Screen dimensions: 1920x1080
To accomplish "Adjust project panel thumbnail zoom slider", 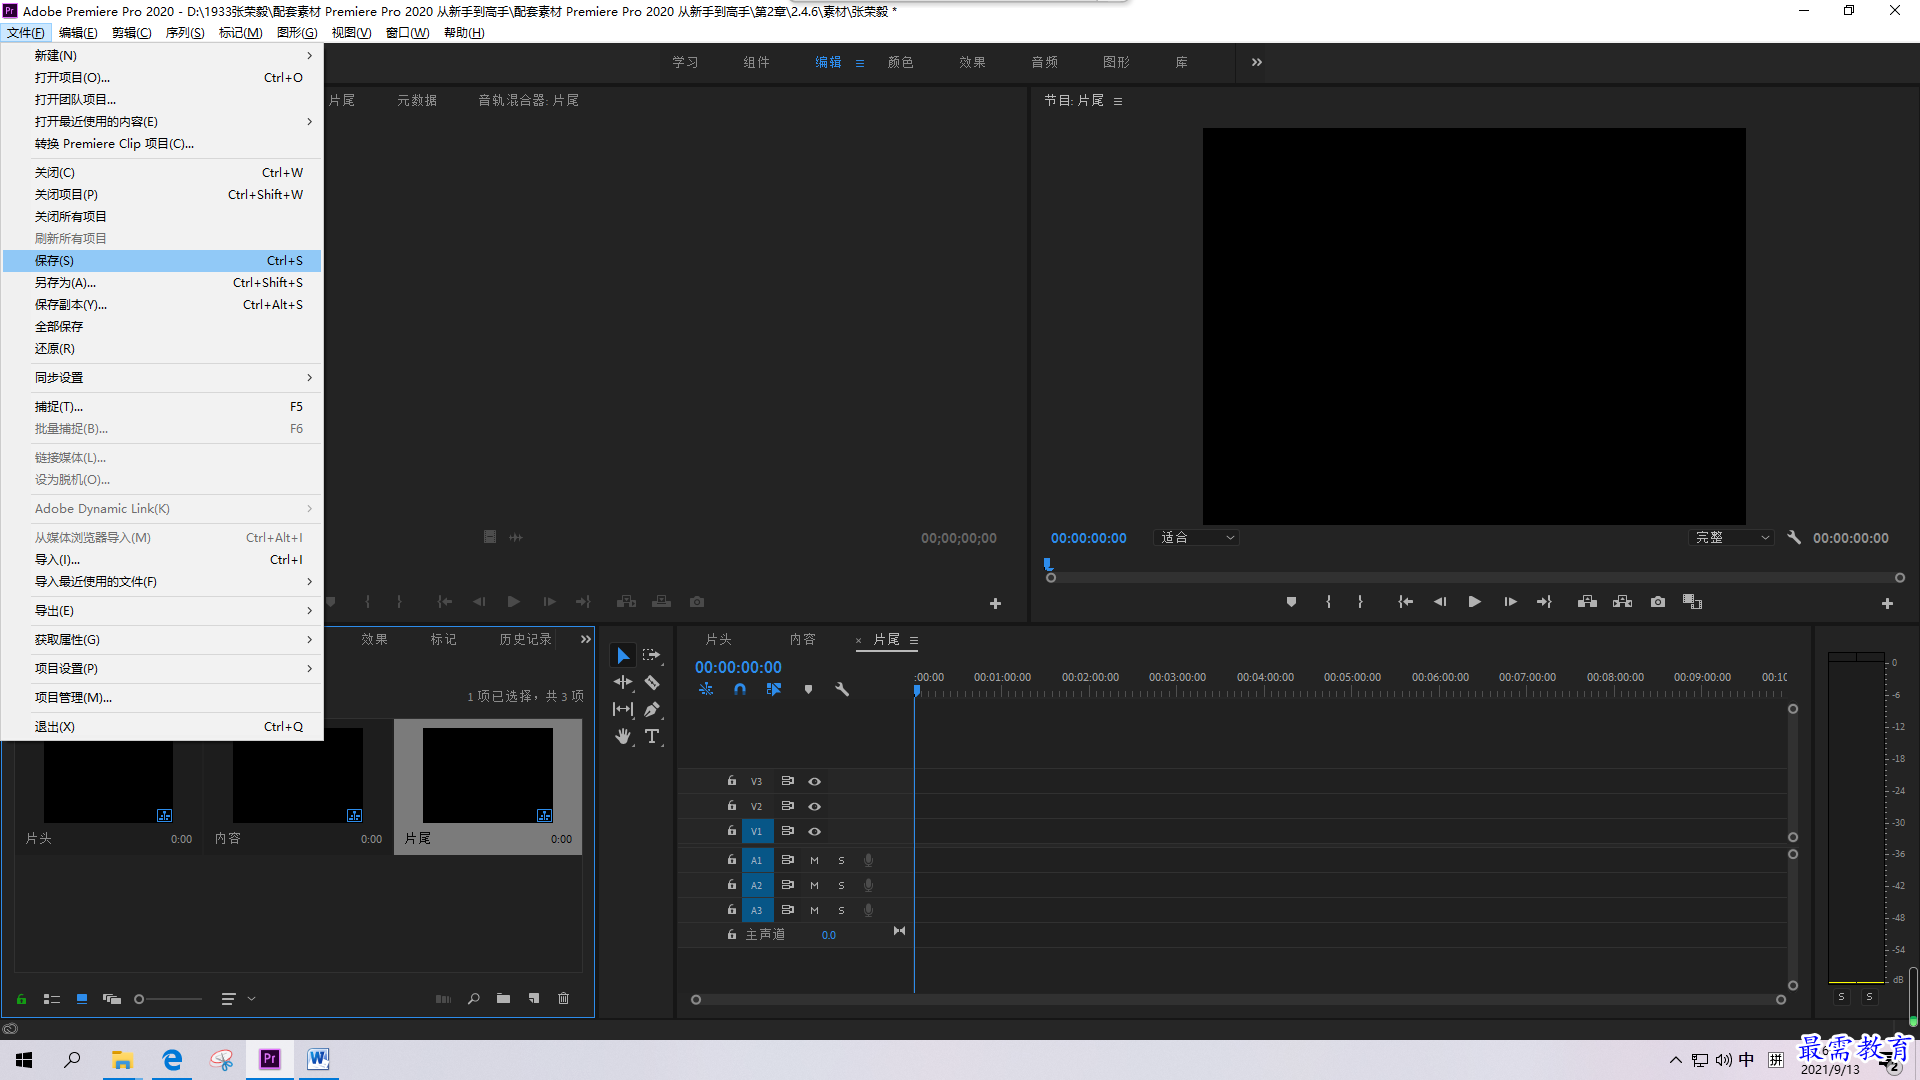I will coord(168,999).
